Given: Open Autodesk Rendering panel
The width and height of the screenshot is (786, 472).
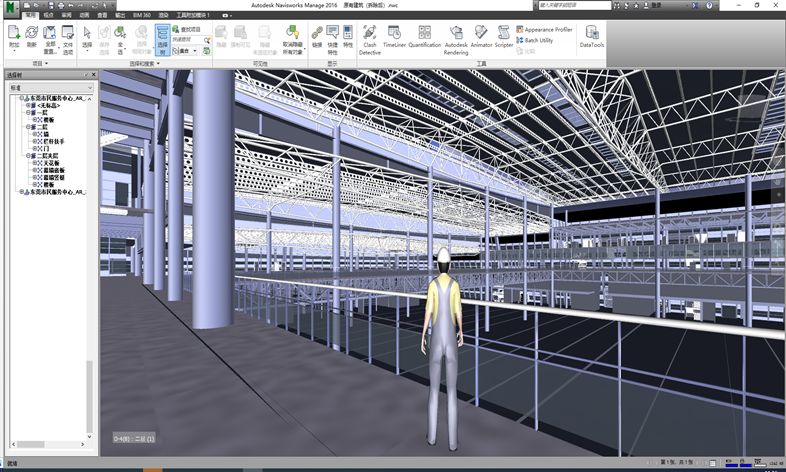Looking at the screenshot, I should pyautogui.click(x=456, y=39).
